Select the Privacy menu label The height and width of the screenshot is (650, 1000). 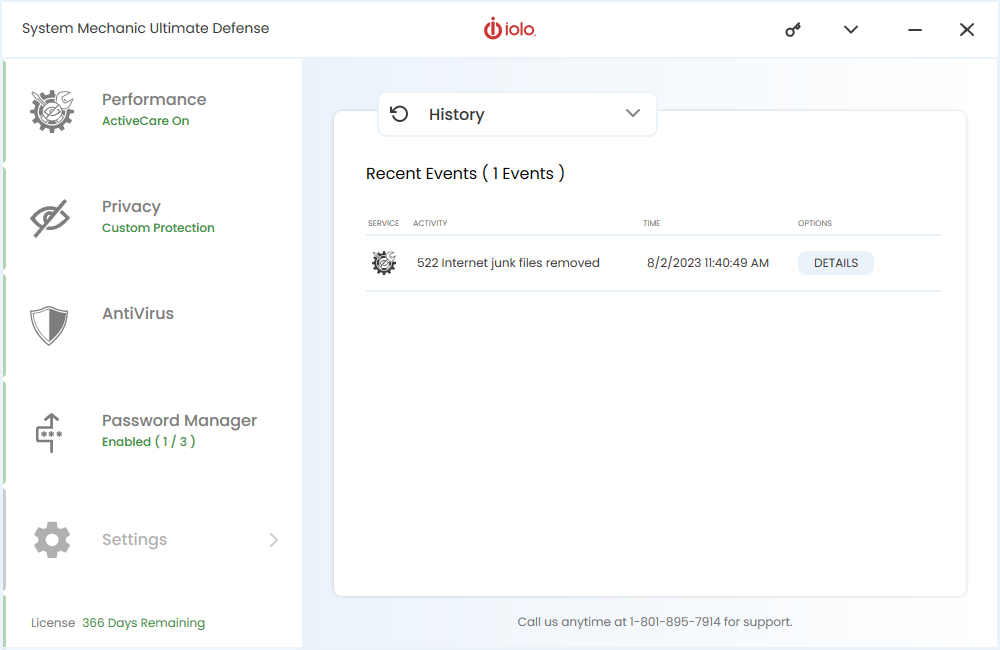tap(131, 207)
